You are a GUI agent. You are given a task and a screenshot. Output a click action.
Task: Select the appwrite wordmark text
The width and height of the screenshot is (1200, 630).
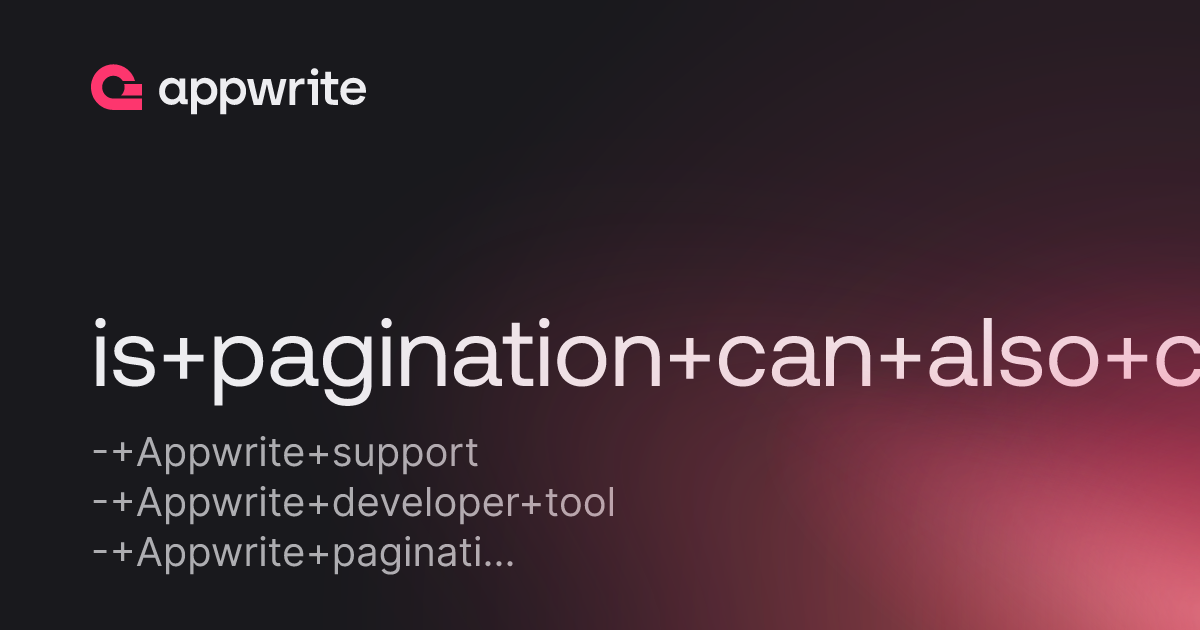262,91
